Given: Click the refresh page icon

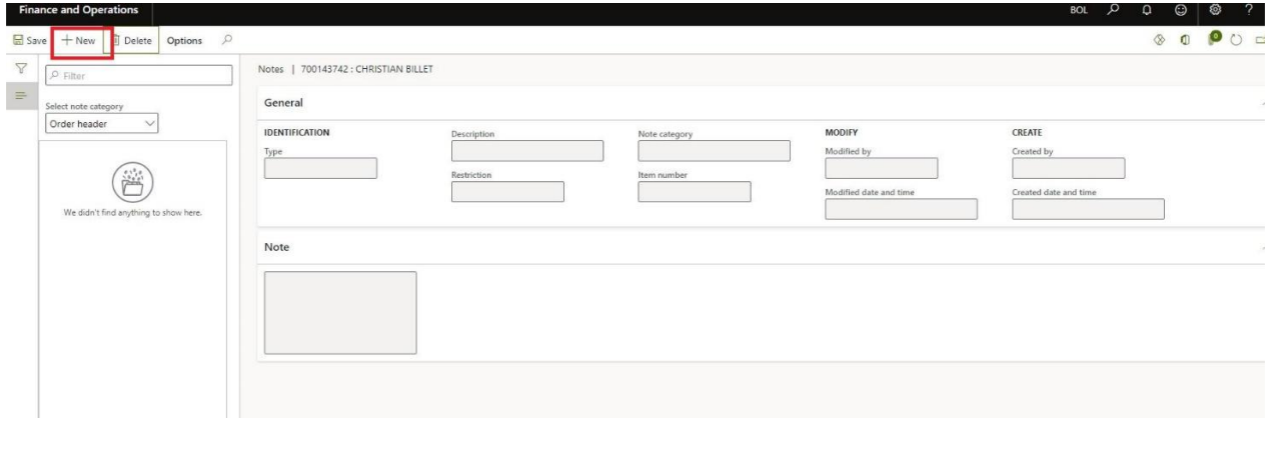Looking at the screenshot, I should (x=1239, y=41).
